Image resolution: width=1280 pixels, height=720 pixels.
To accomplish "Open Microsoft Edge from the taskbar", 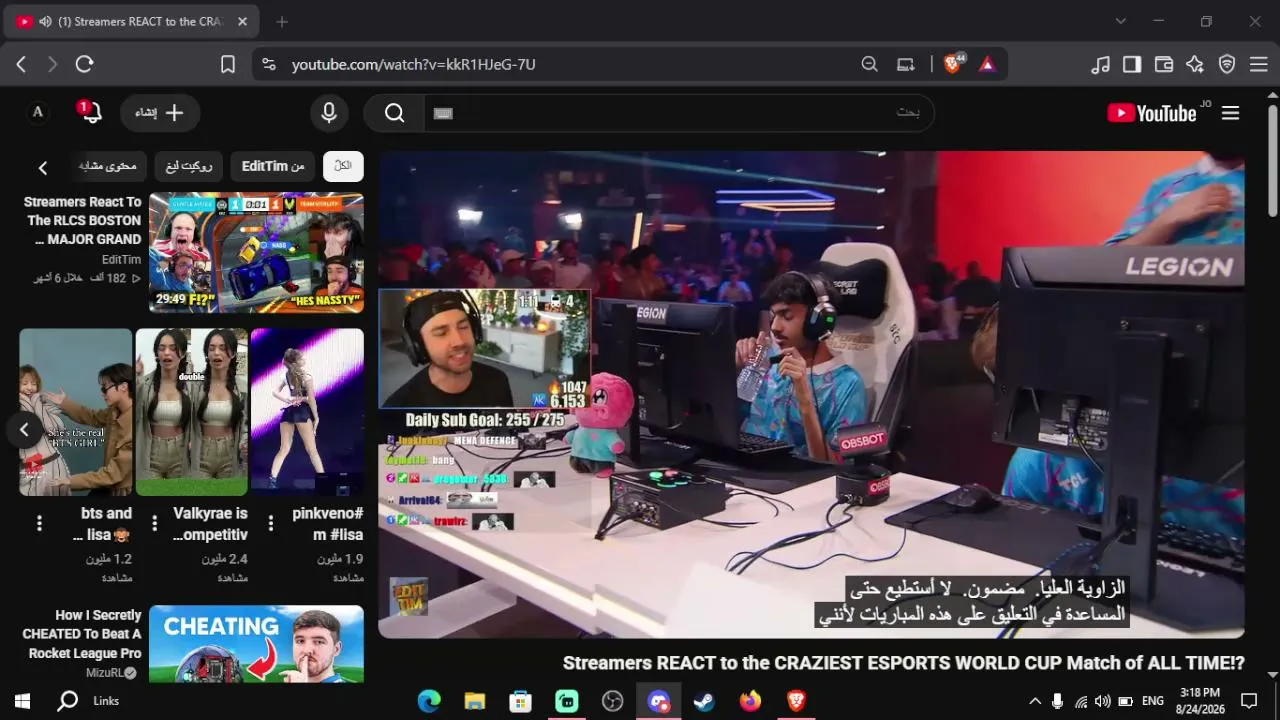I will [x=429, y=701].
